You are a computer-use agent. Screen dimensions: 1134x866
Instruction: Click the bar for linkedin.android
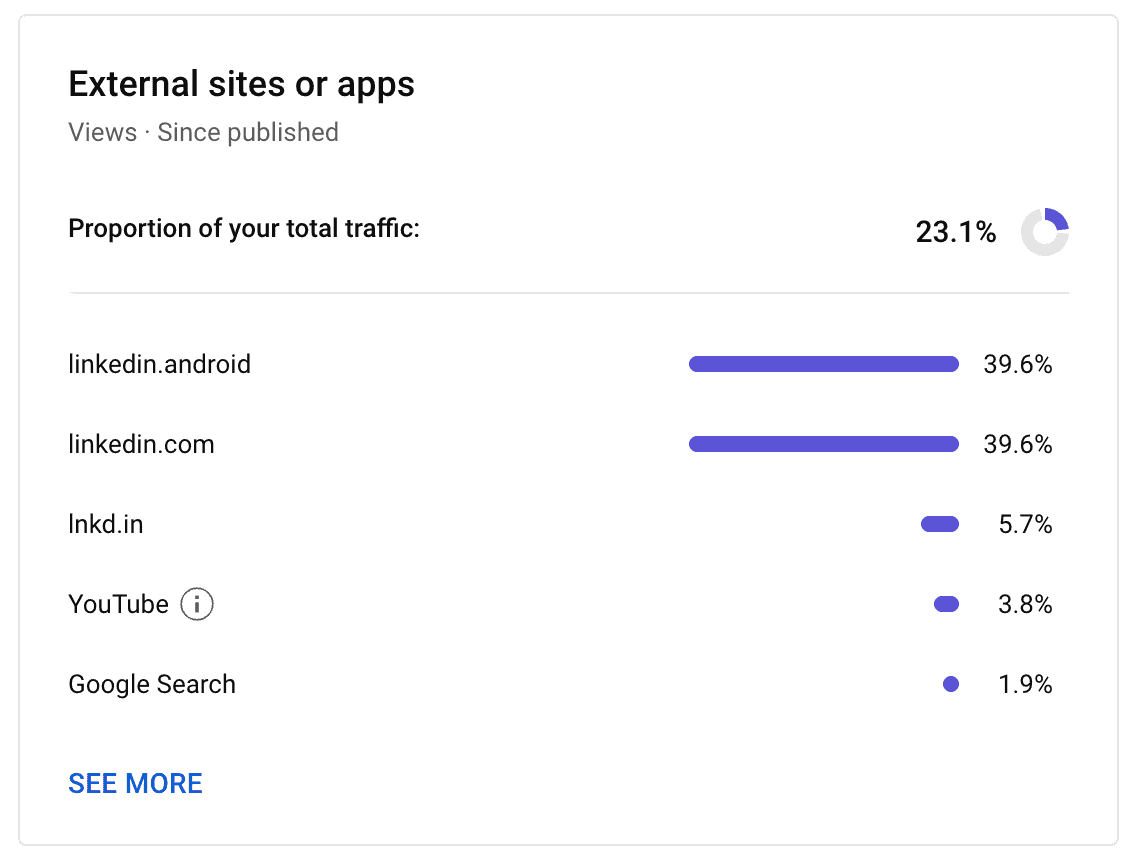823,364
